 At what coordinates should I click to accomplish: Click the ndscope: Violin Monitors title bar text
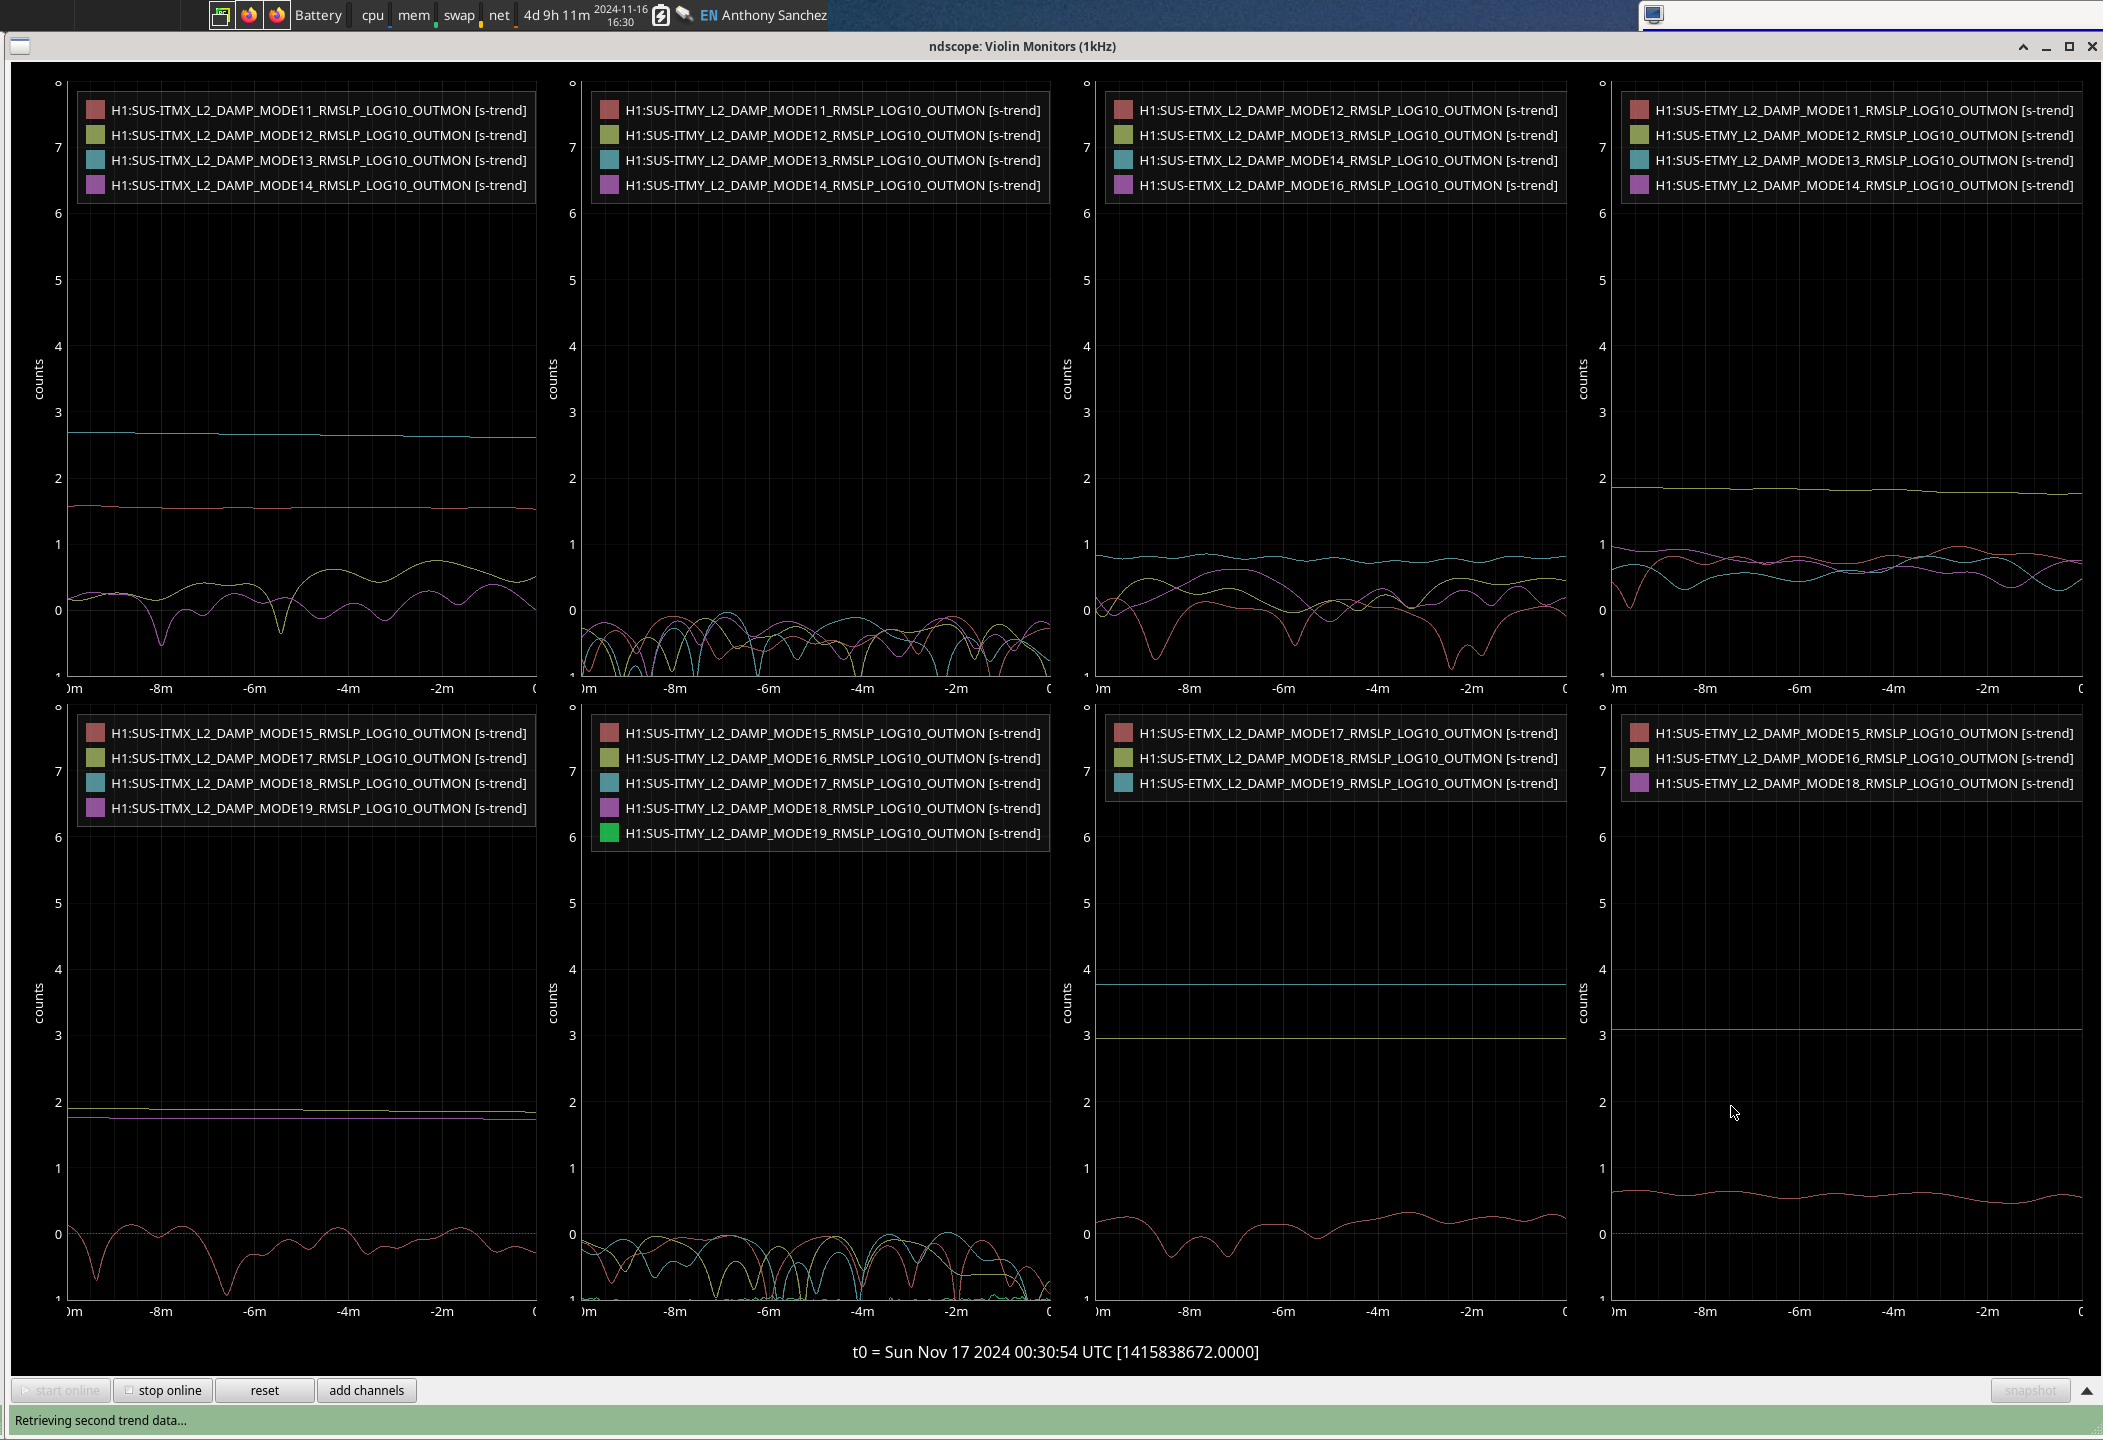[x=1022, y=46]
